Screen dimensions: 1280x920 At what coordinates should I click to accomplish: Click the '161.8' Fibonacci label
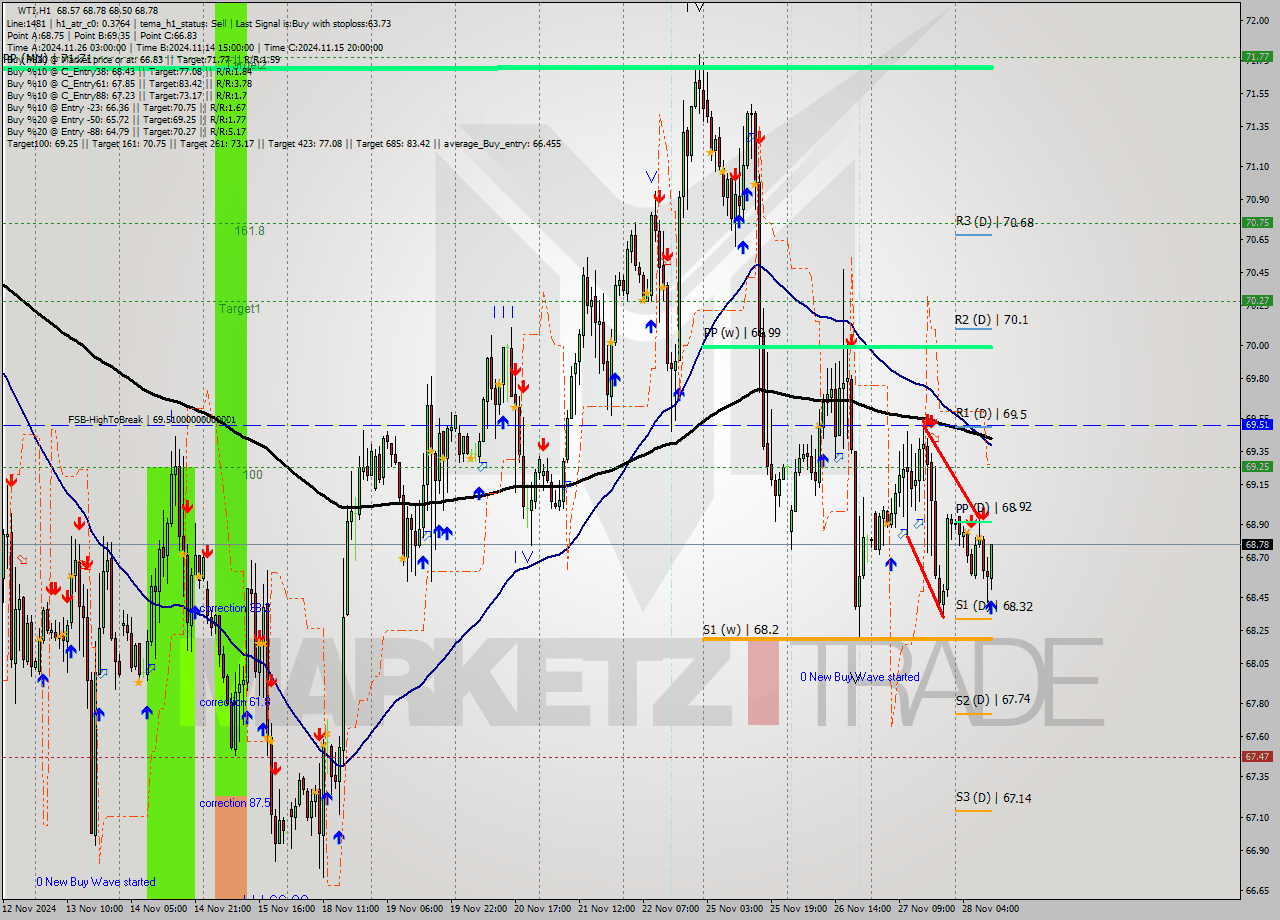click(250, 230)
